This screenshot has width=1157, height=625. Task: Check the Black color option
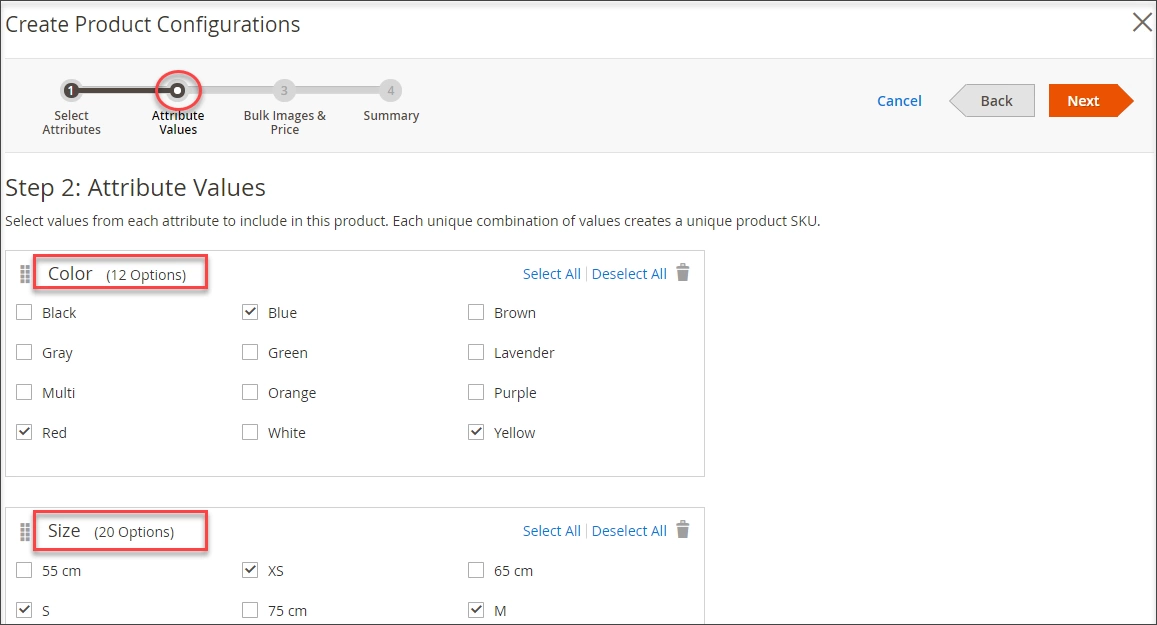click(x=24, y=312)
